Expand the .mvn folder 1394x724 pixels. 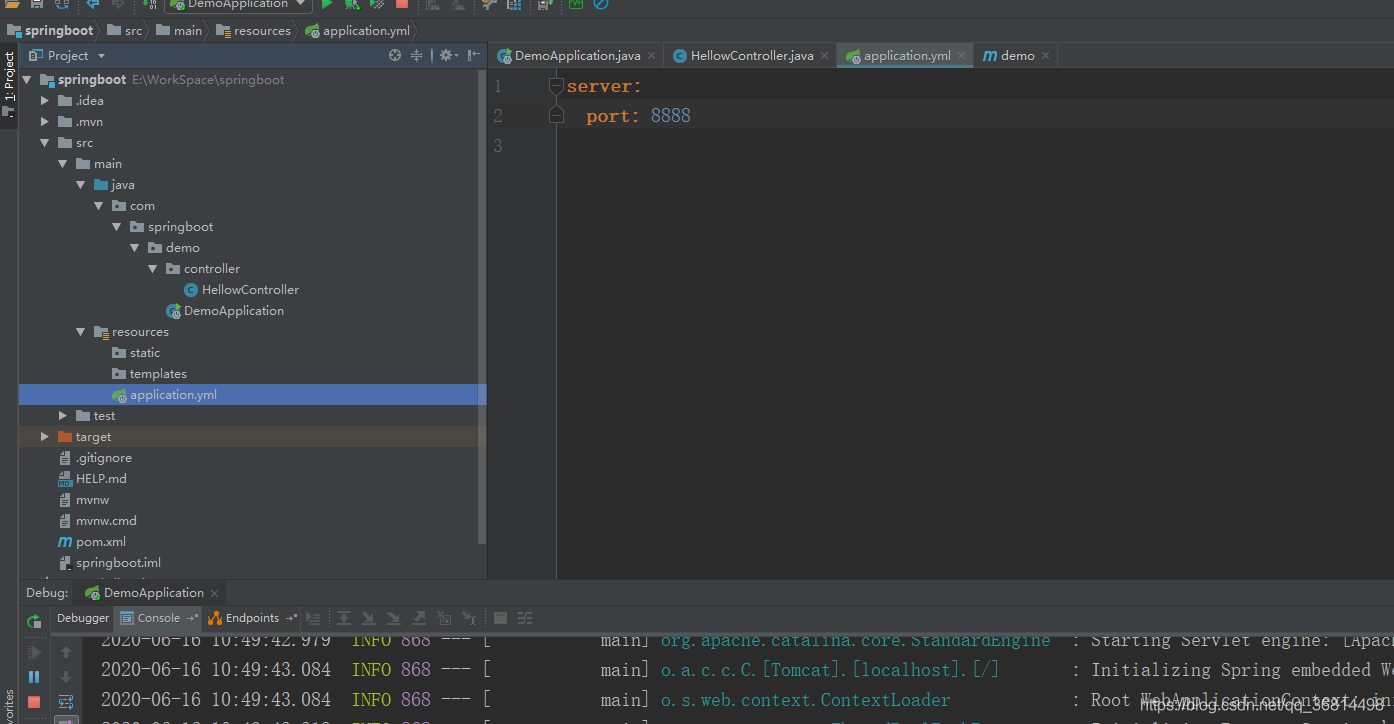44,122
